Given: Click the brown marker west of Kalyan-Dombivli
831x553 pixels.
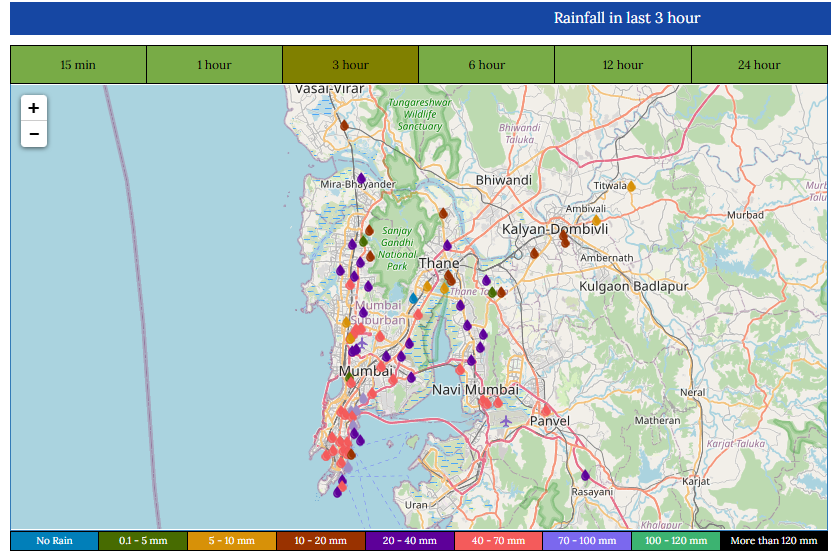Looking at the screenshot, I should tap(534, 253).
